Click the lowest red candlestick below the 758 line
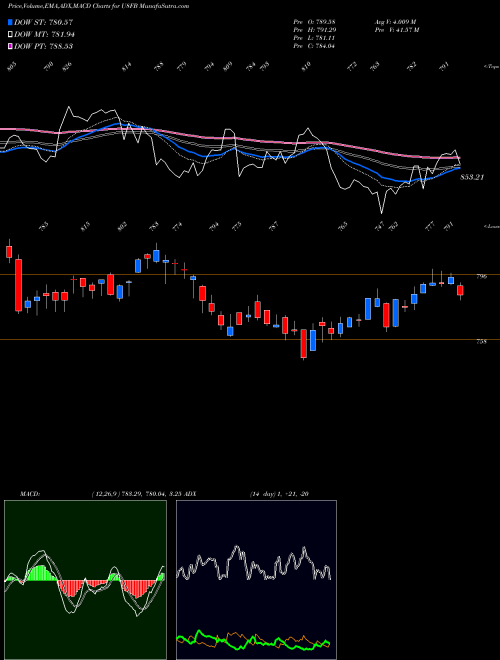Viewport: 500px width, 660px height. (303, 344)
